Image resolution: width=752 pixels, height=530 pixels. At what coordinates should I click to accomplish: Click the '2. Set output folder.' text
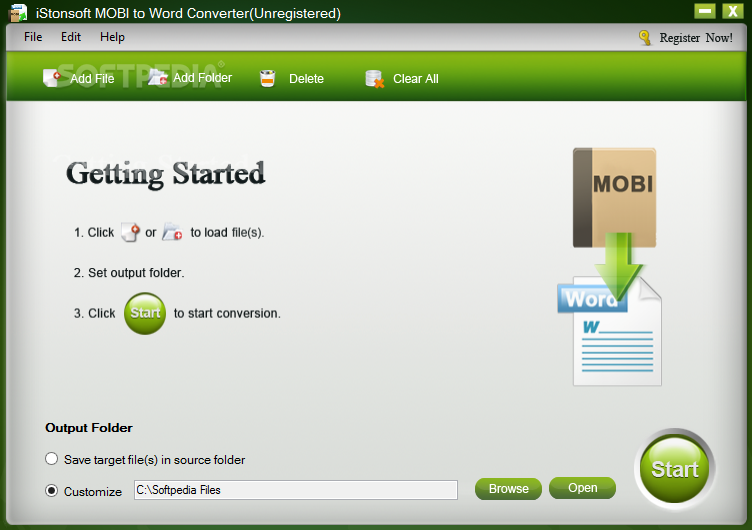point(129,273)
